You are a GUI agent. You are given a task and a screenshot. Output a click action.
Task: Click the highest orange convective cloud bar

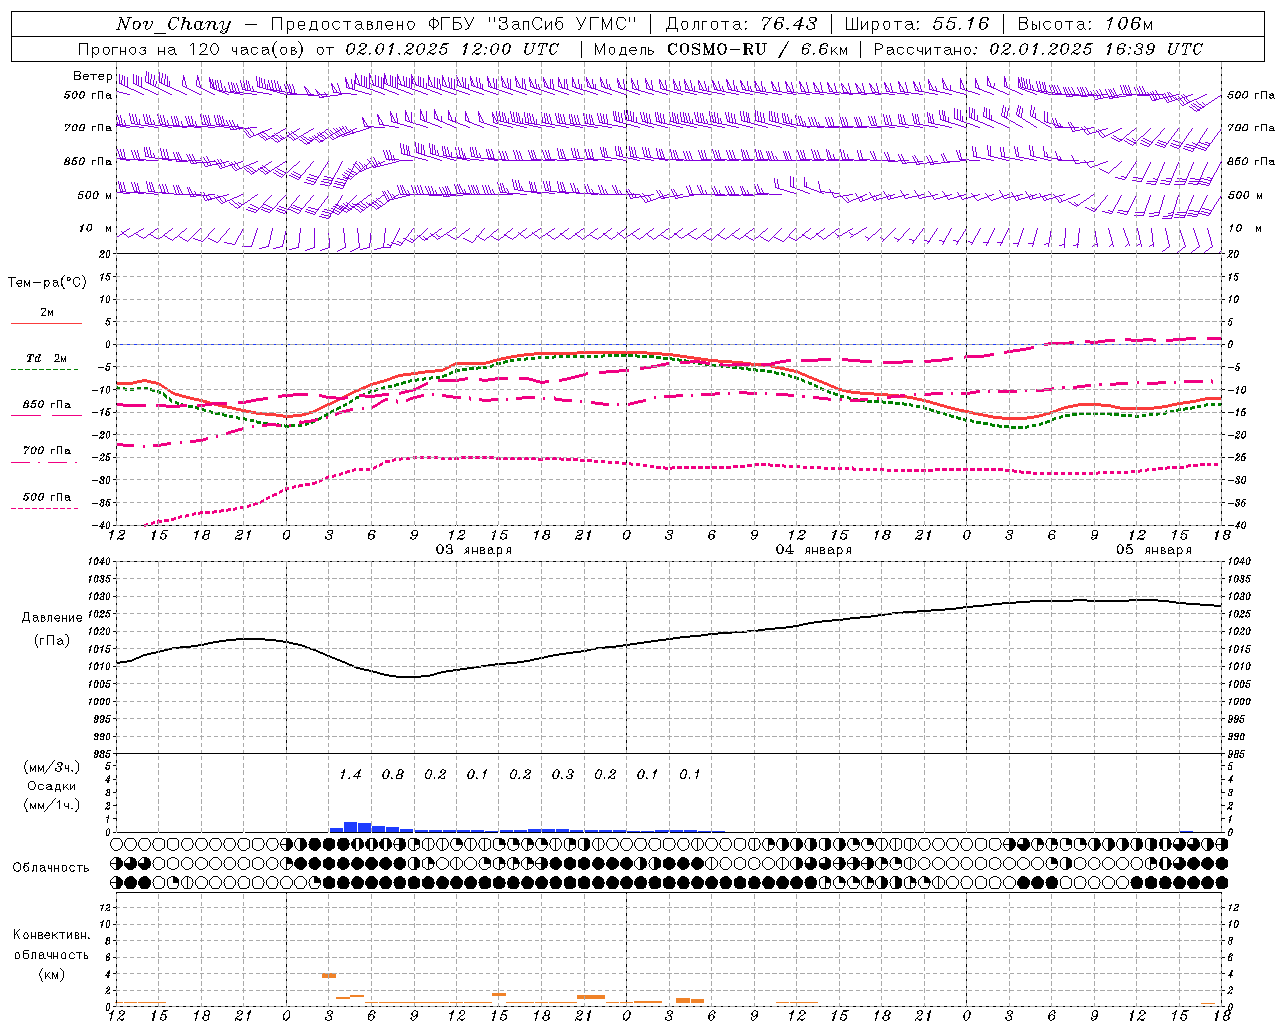pos(329,975)
